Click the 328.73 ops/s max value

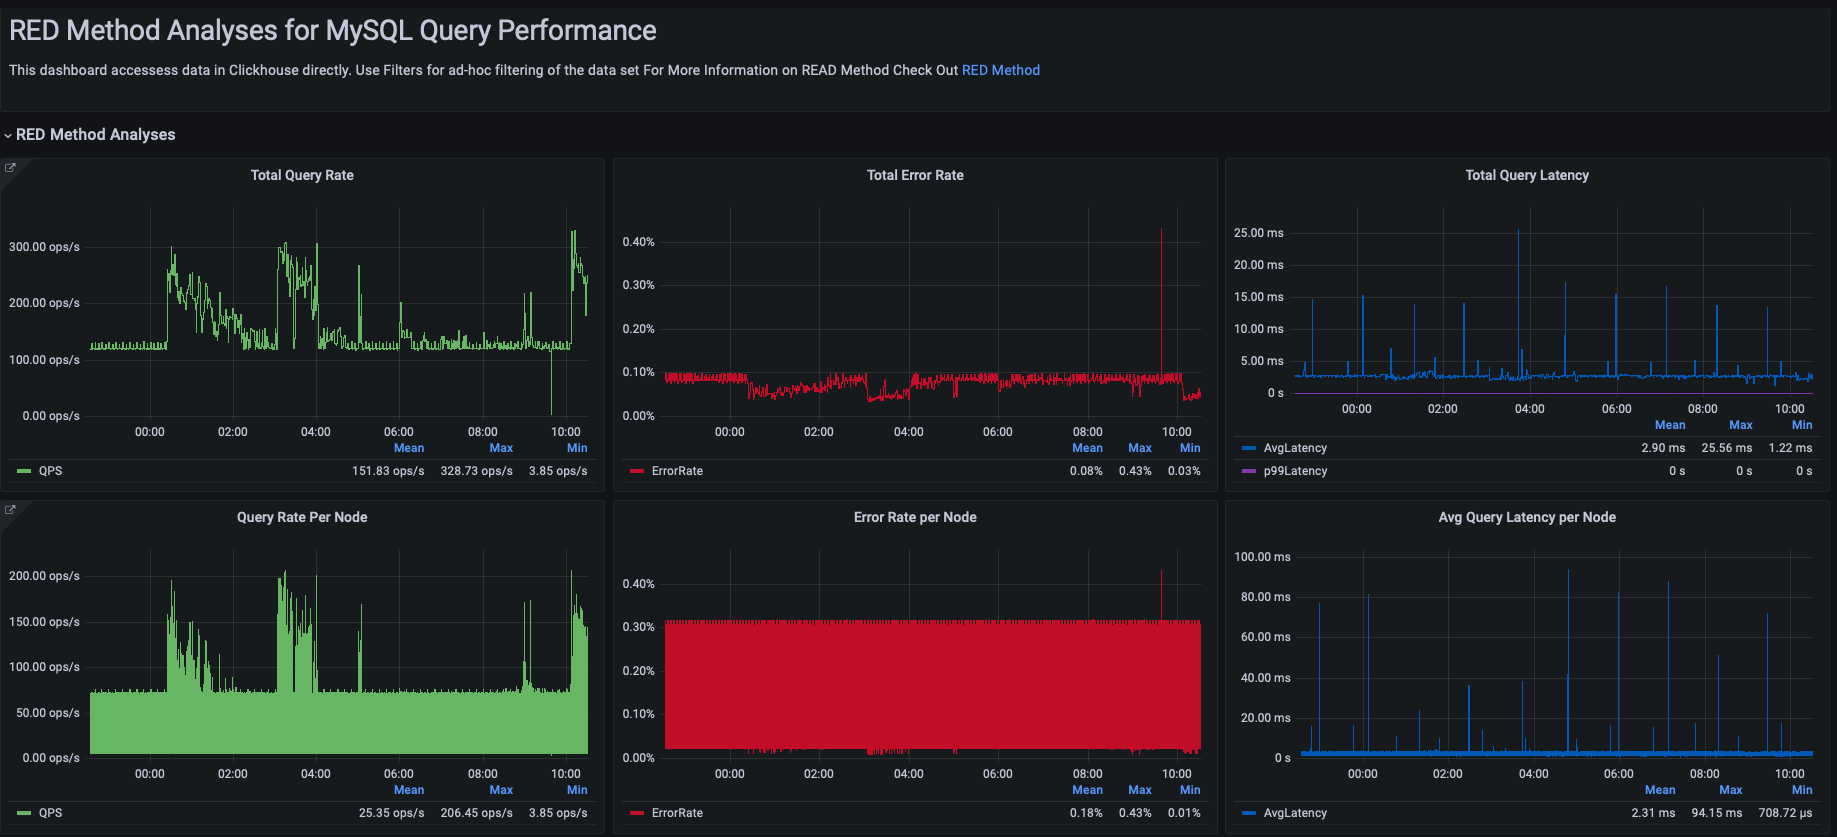click(476, 471)
